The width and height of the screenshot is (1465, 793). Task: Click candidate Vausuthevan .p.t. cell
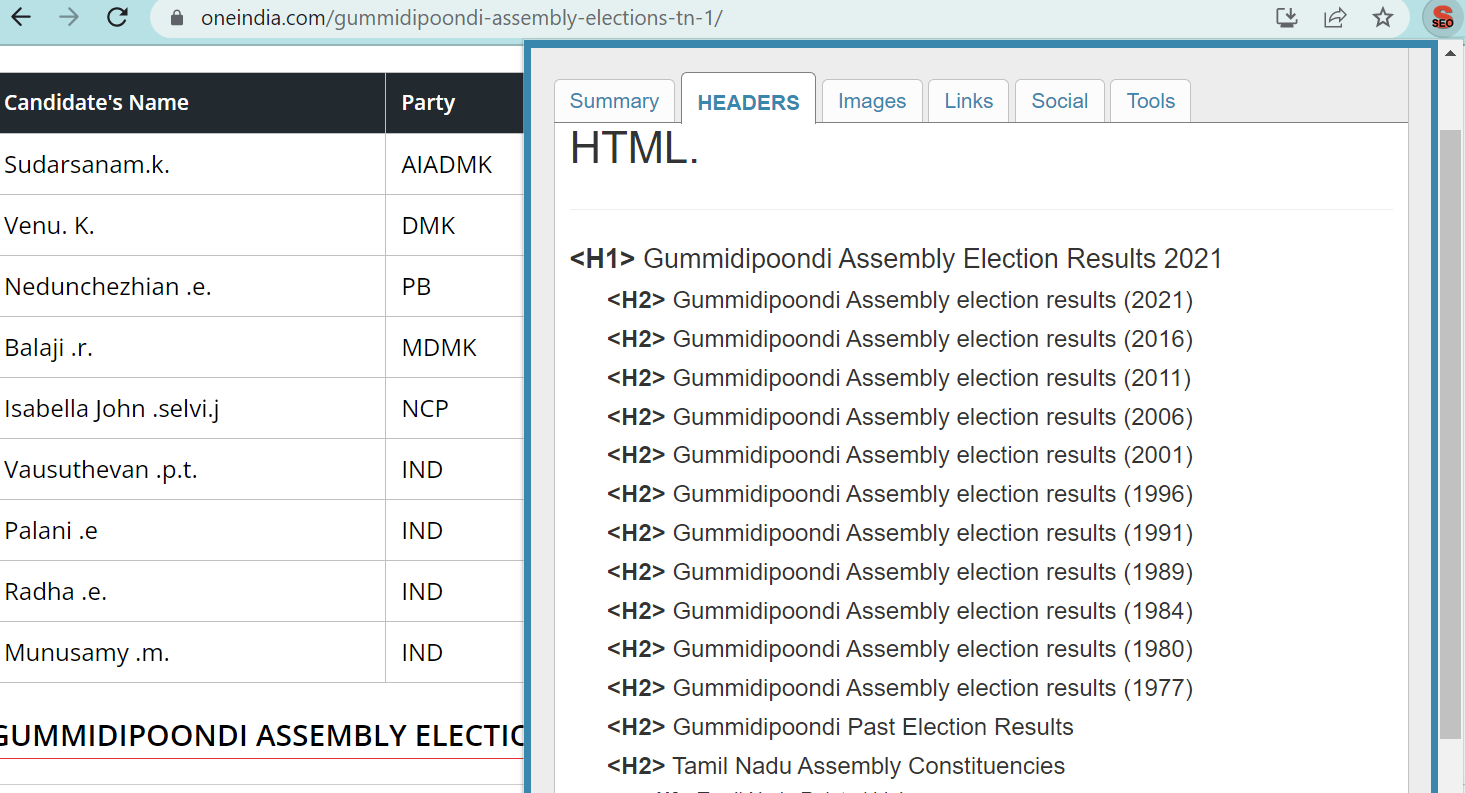click(x=192, y=469)
